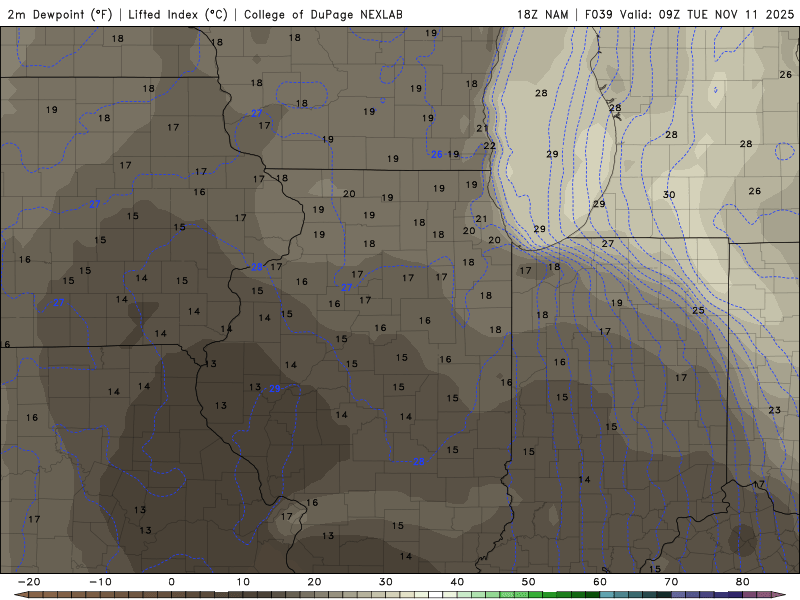Click the blue "29" lifted index contour label
This screenshot has height=600, width=800.
(x=274, y=389)
